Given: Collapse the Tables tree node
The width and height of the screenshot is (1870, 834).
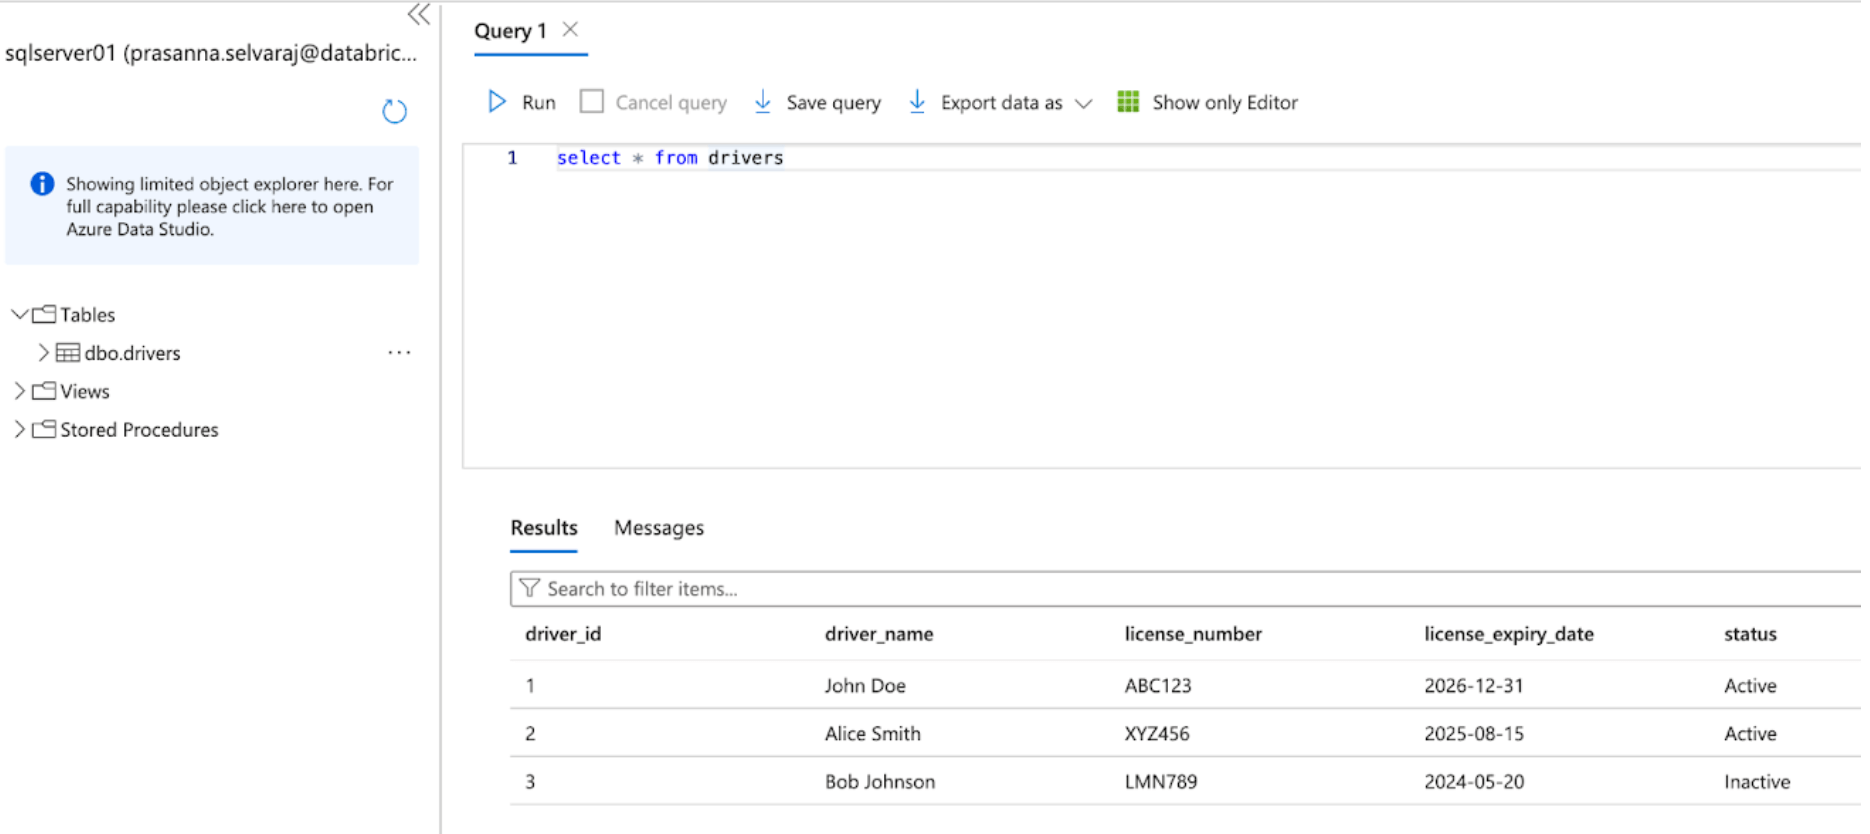Looking at the screenshot, I should 19,314.
